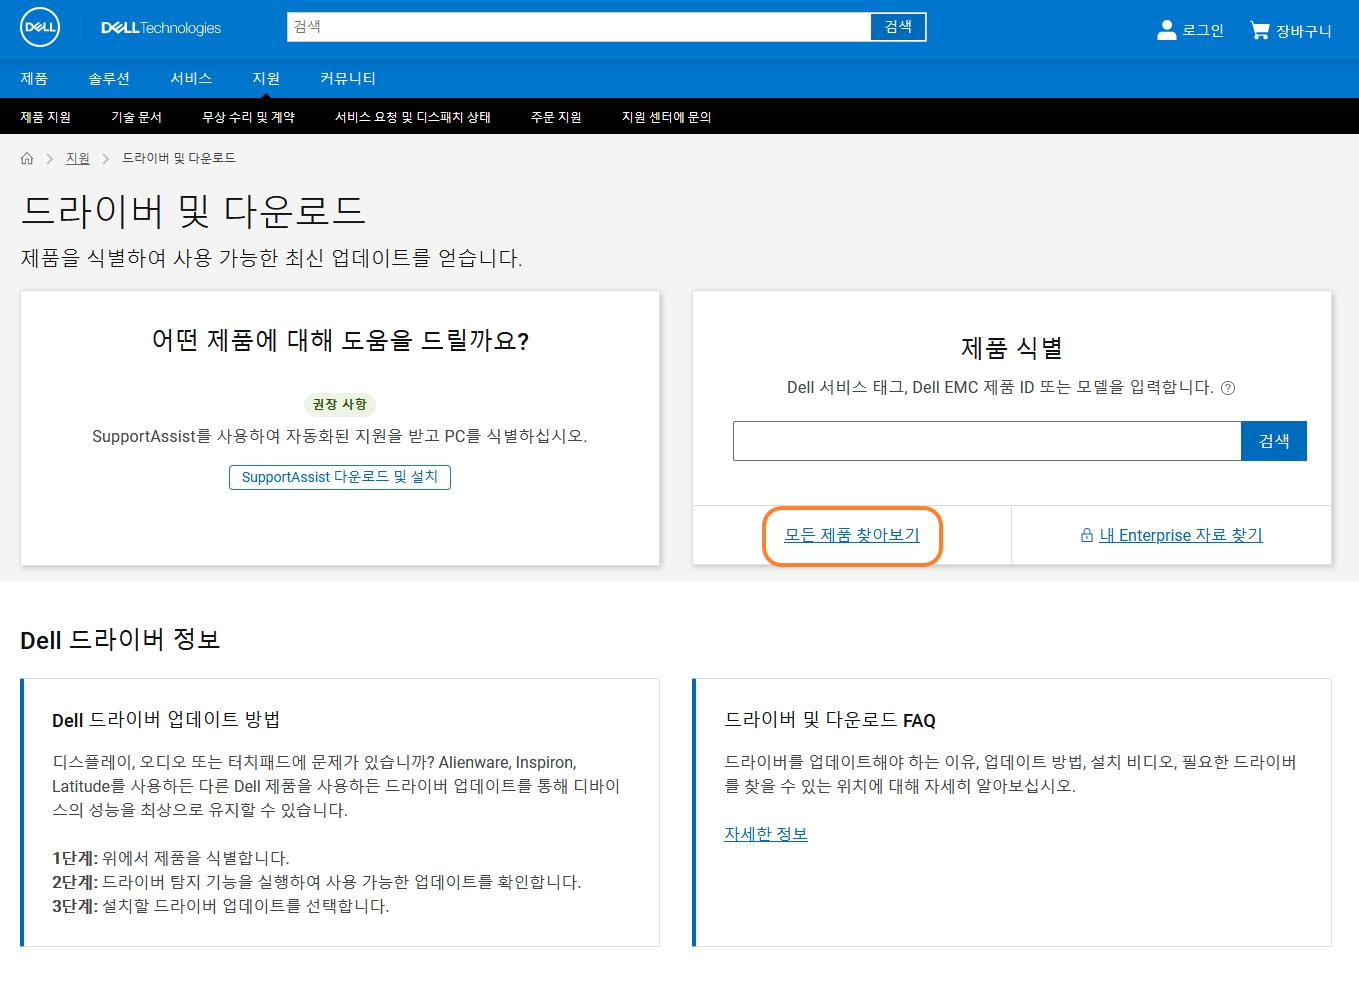Click the 제품 식별 search input field
Viewport: 1359px width, 992px height.
pos(985,440)
